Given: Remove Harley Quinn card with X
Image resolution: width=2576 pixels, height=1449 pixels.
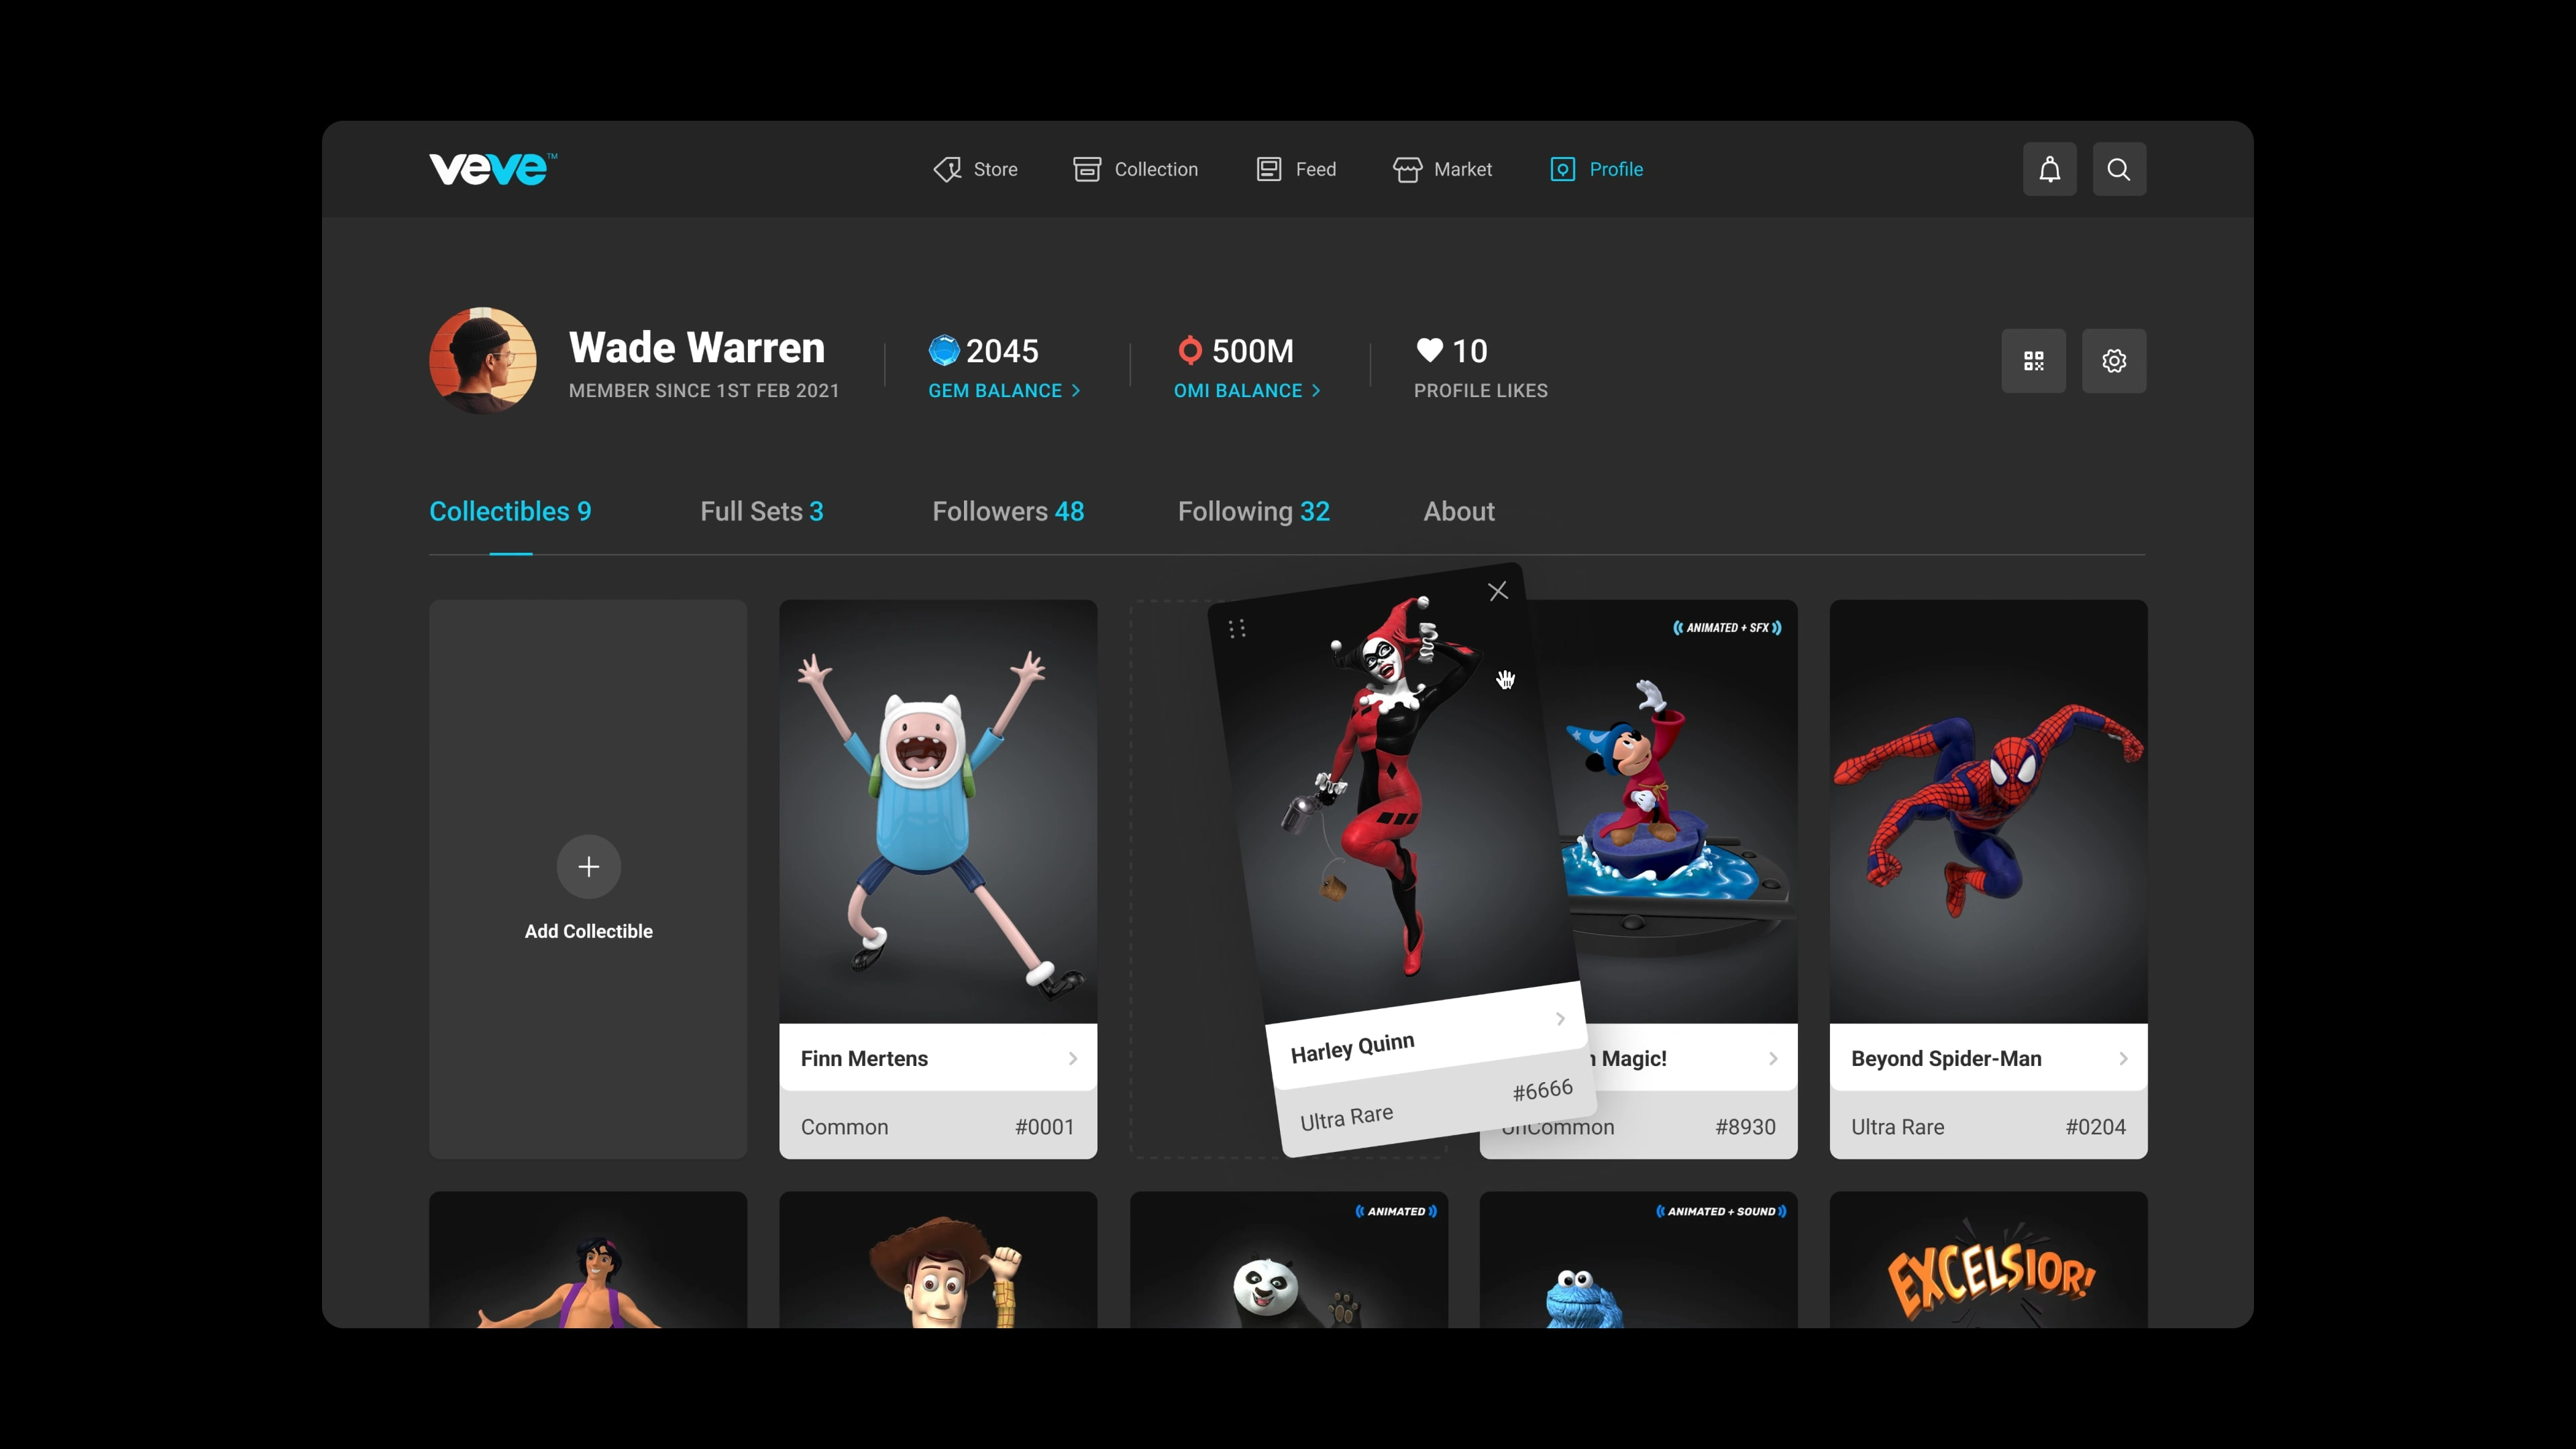Looking at the screenshot, I should coord(1497,592).
